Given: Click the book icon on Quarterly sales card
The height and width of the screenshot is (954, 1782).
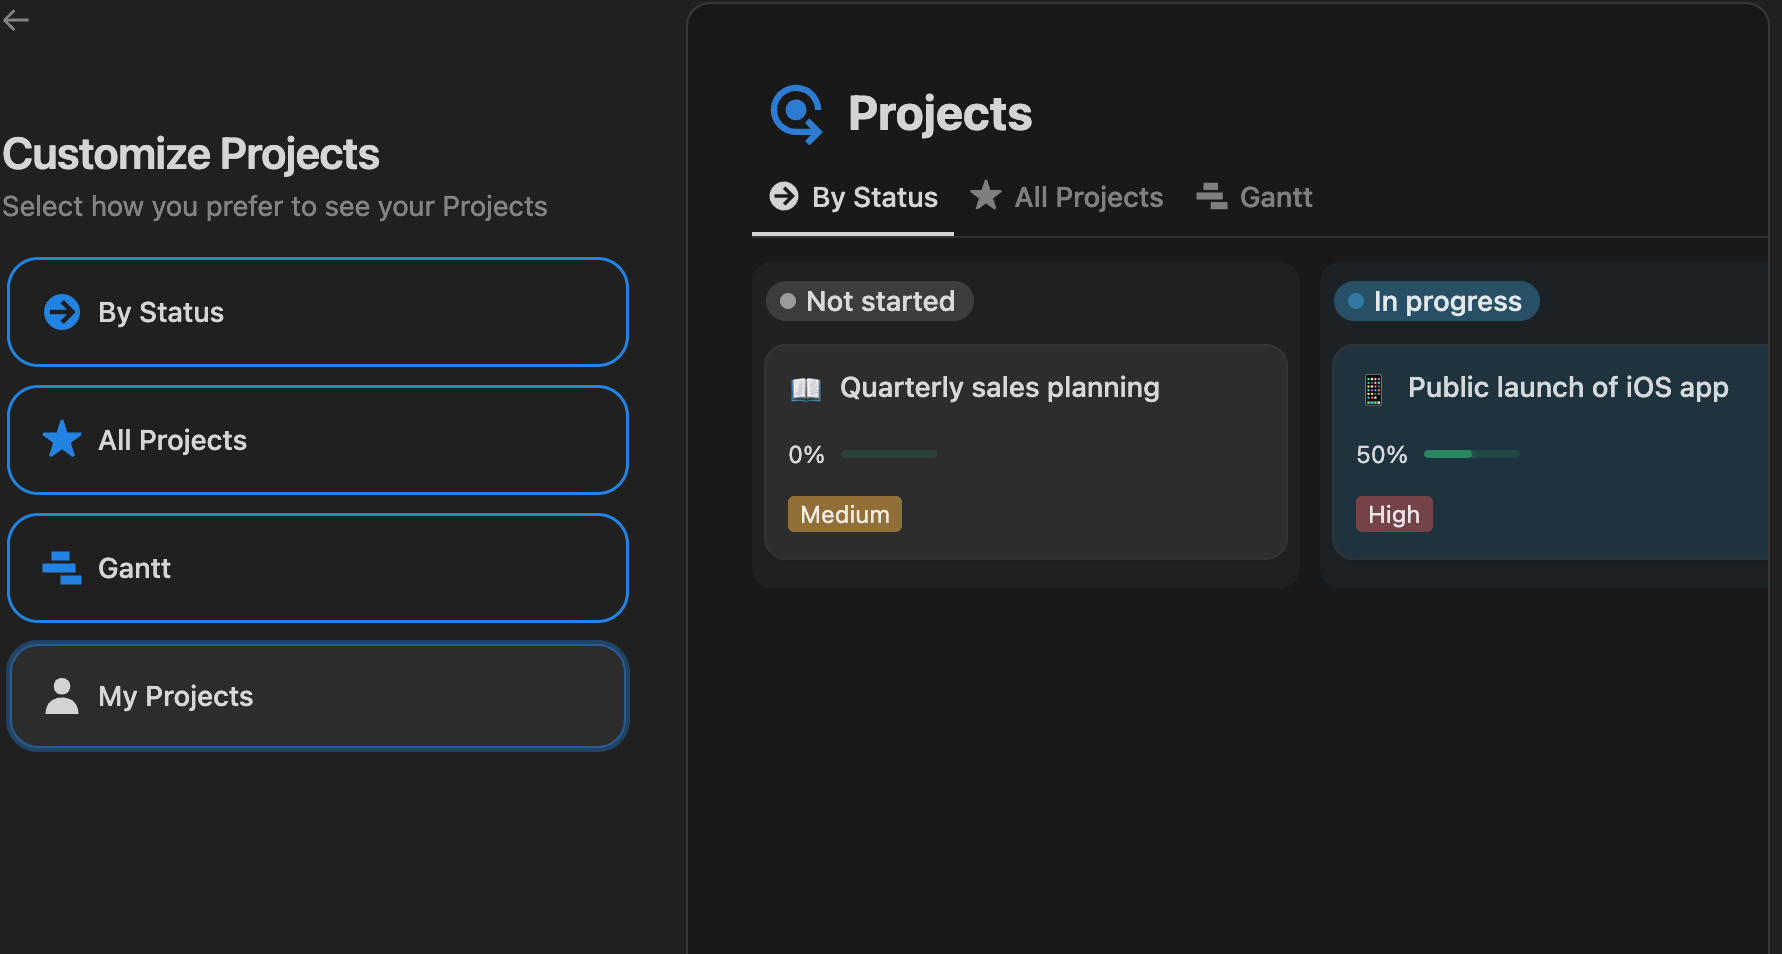Looking at the screenshot, I should click(806, 388).
